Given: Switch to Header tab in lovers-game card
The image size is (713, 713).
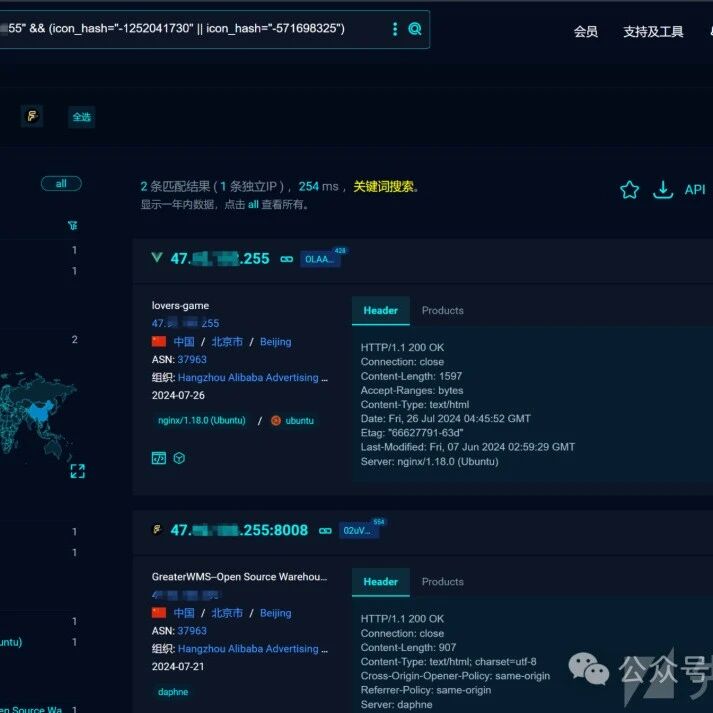Looking at the screenshot, I should [381, 311].
